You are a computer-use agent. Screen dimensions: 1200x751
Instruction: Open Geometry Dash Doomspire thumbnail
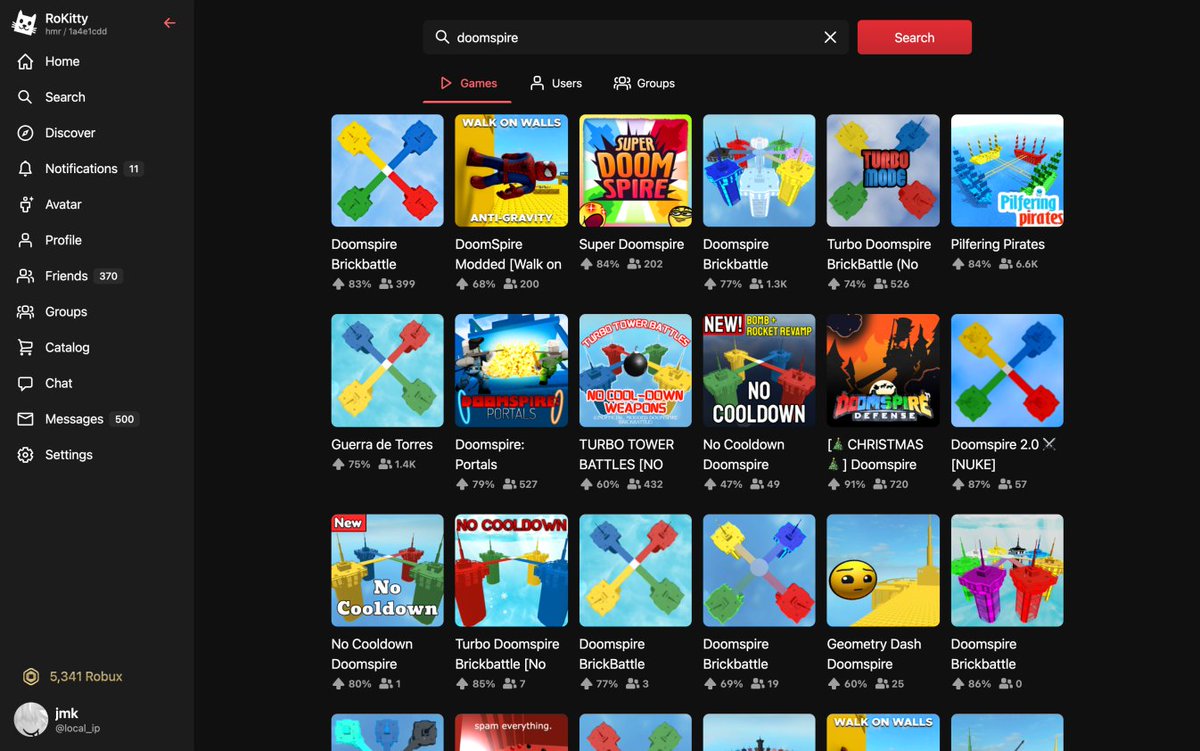click(883, 571)
